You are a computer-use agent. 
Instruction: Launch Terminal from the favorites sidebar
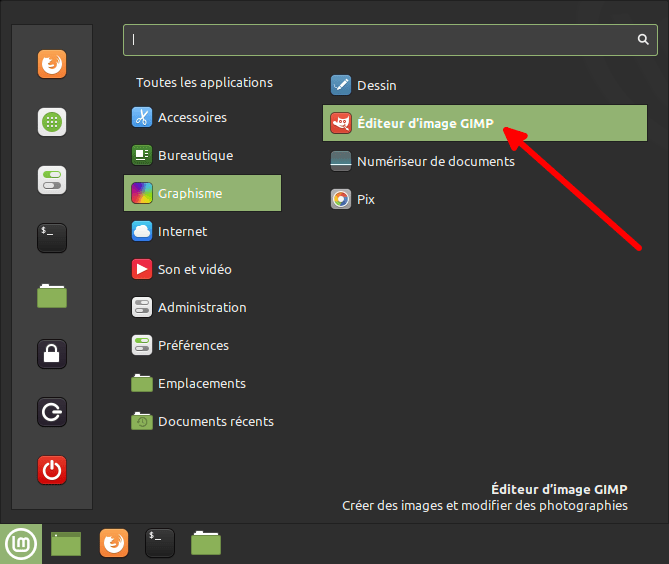(x=52, y=238)
